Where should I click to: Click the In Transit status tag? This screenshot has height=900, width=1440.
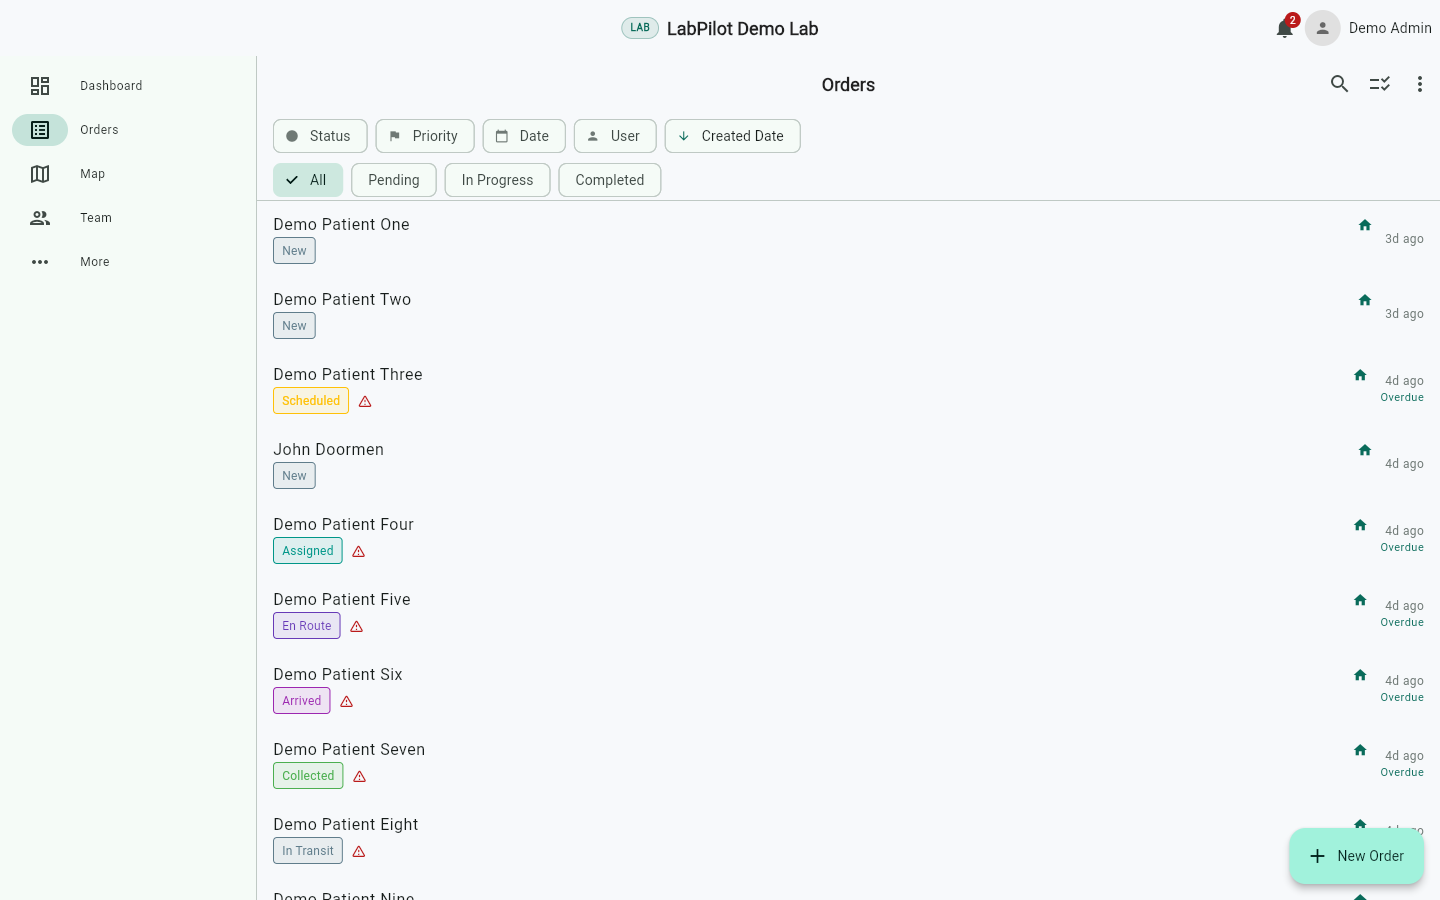(x=308, y=851)
